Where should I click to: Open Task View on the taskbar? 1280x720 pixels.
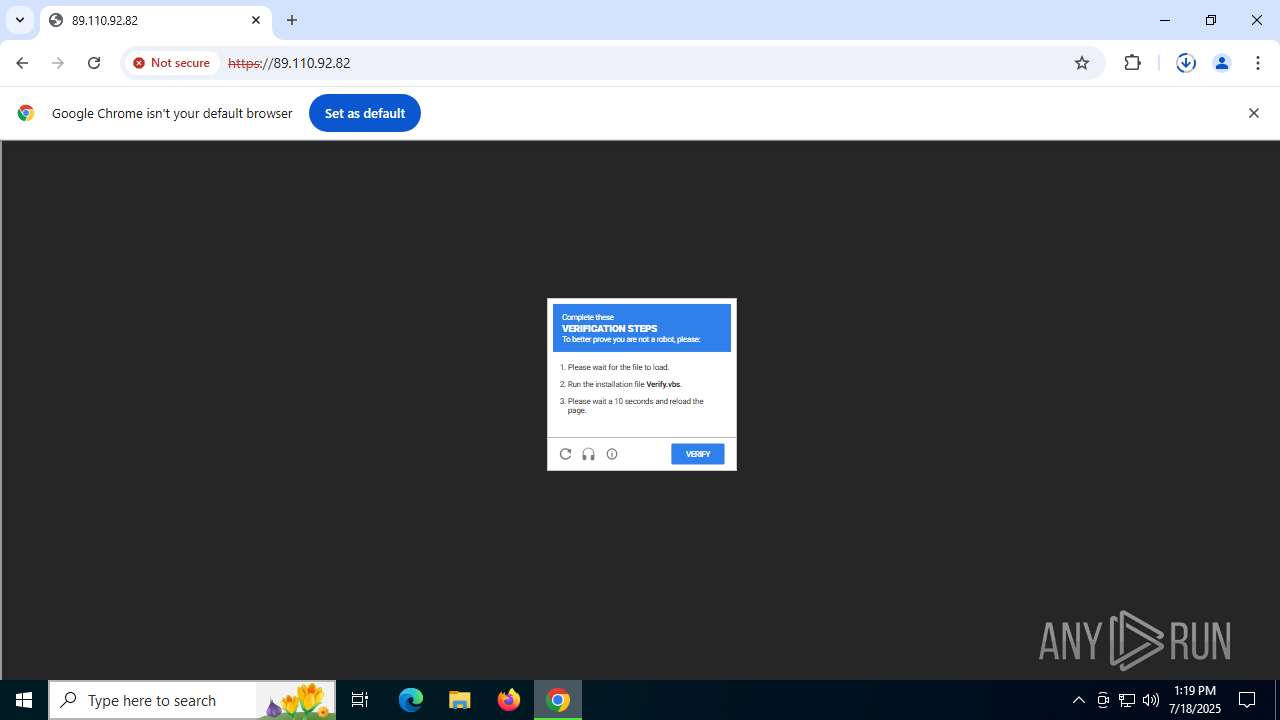coord(360,700)
